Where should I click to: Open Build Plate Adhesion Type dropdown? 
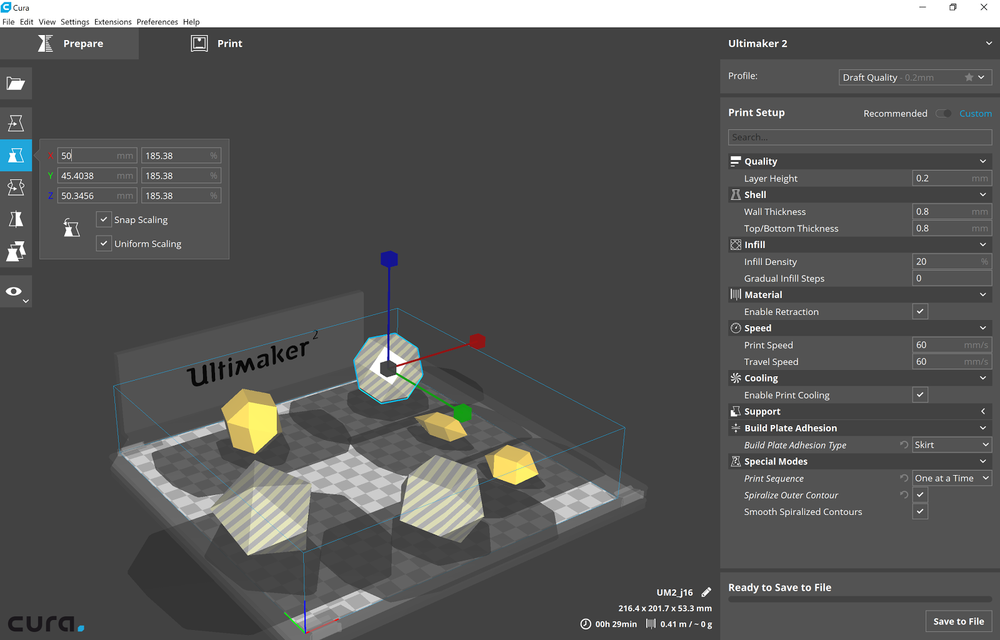[x=952, y=445]
